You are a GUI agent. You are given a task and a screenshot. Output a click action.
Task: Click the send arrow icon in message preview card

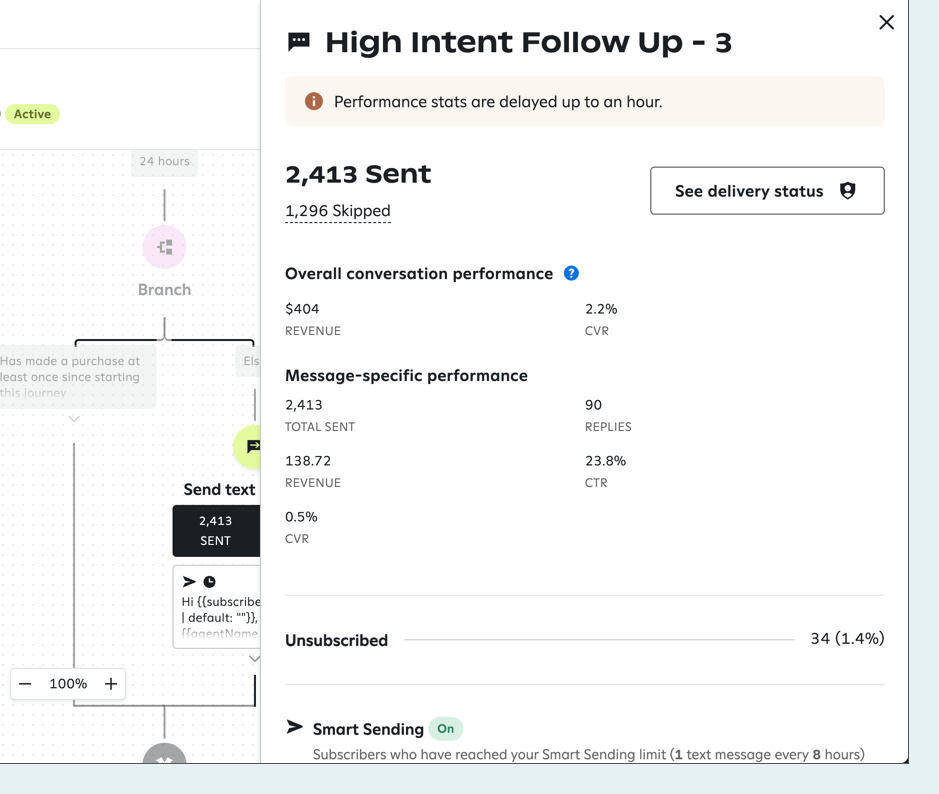[189, 581]
